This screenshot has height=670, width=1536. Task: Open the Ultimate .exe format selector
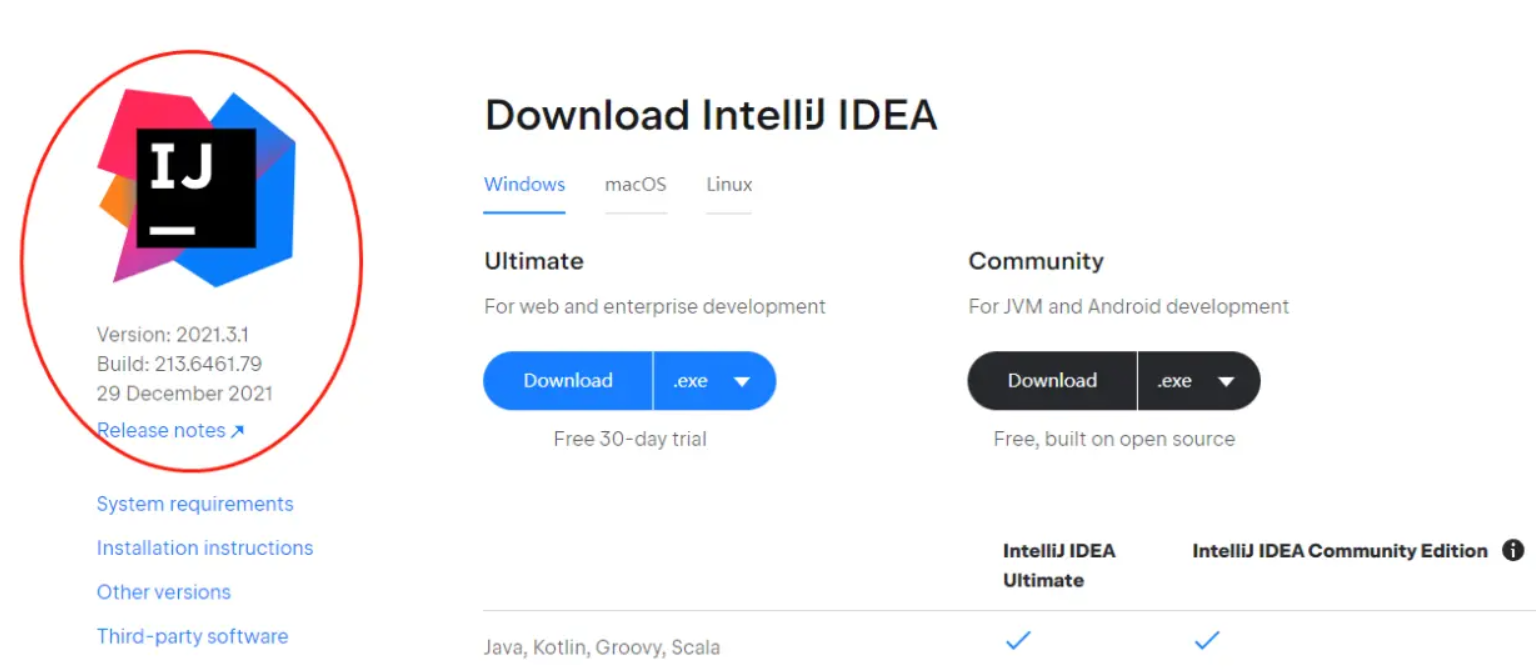pos(714,380)
